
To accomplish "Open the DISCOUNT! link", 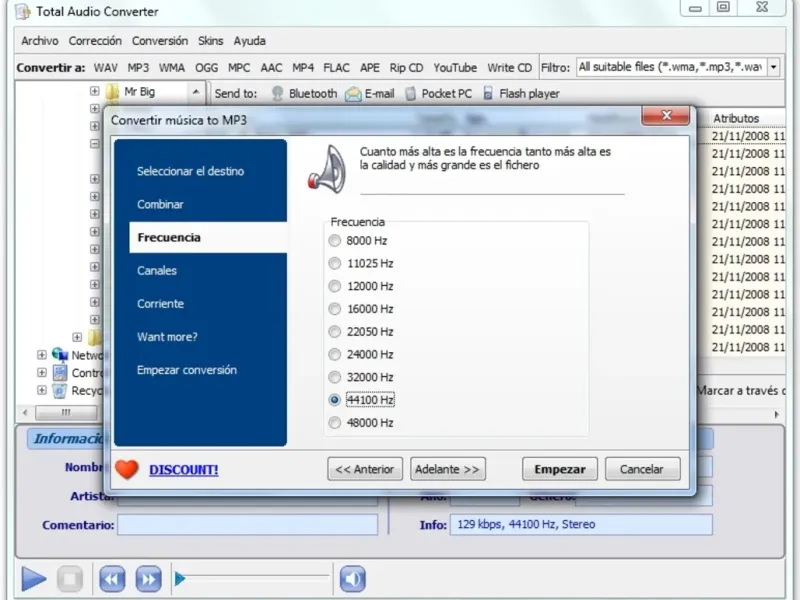I will [x=184, y=470].
